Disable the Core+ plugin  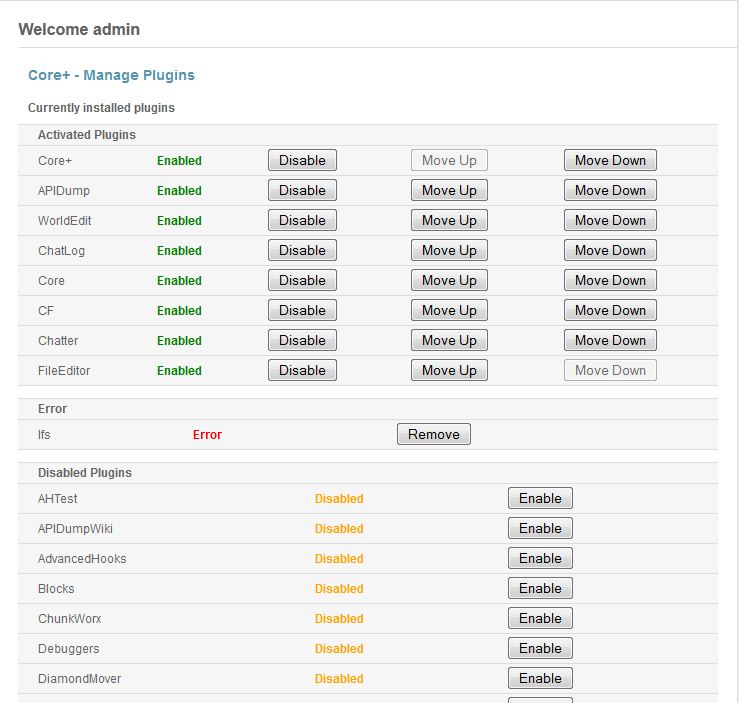[302, 160]
